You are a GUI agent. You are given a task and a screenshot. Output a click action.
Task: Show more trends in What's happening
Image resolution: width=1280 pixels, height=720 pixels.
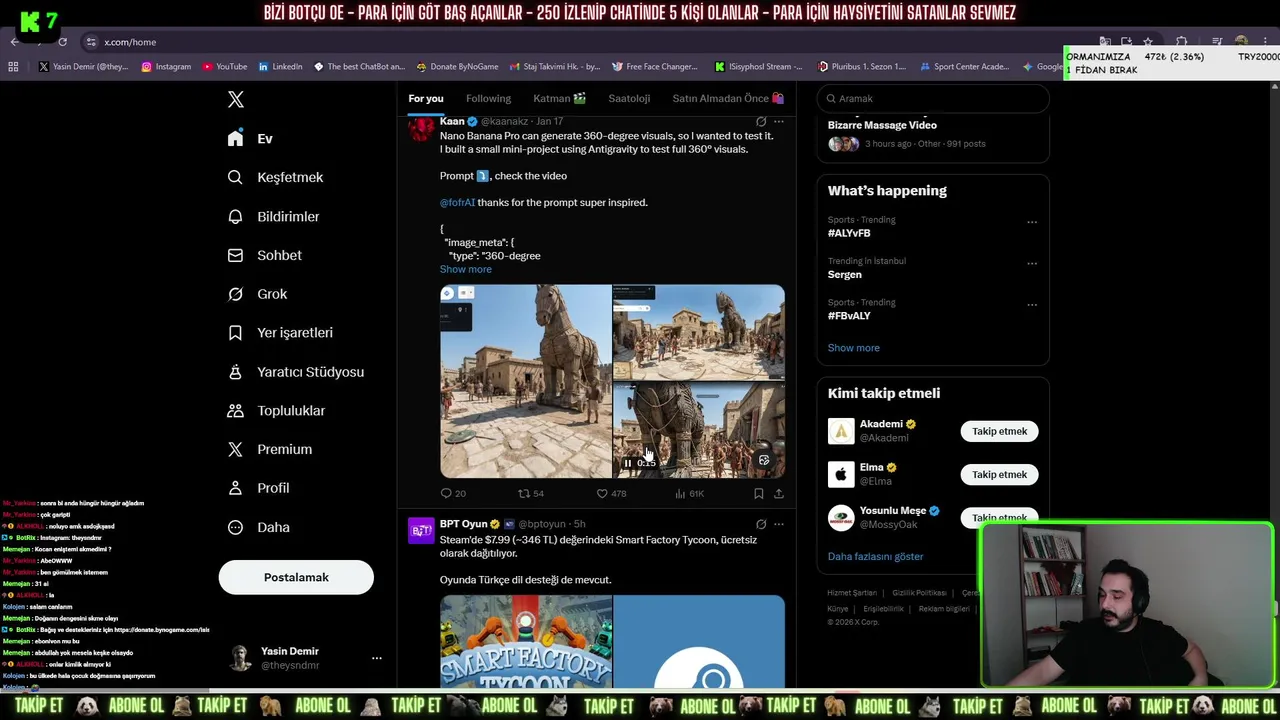pos(853,348)
